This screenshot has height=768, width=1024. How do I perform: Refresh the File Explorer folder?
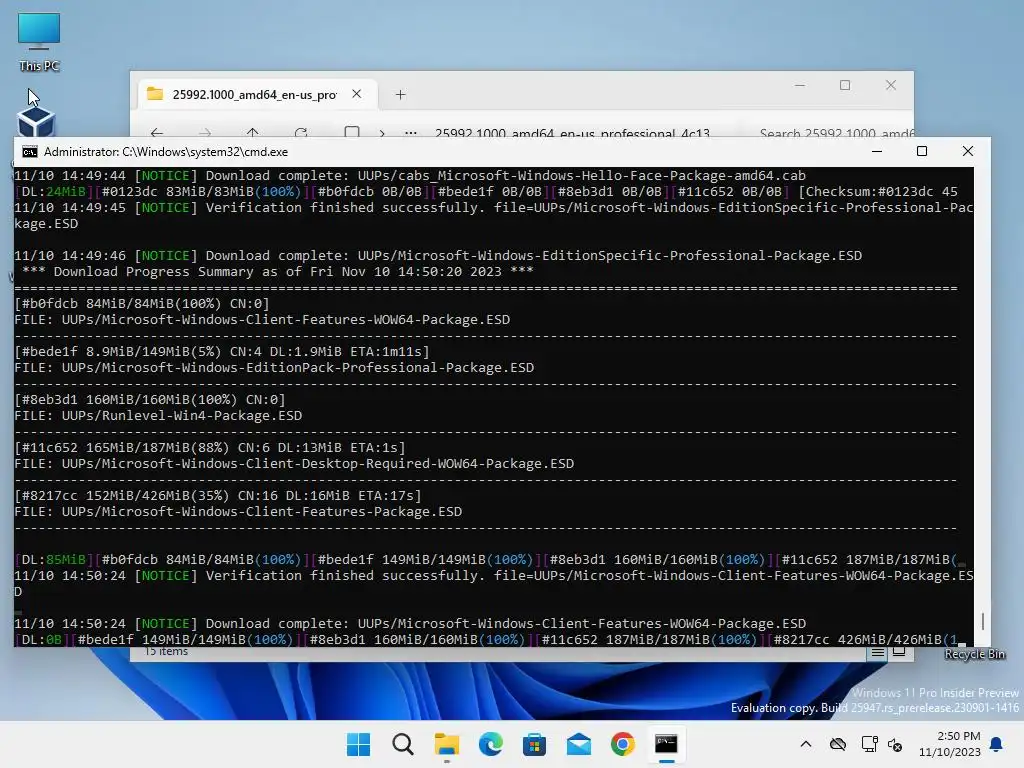[301, 133]
